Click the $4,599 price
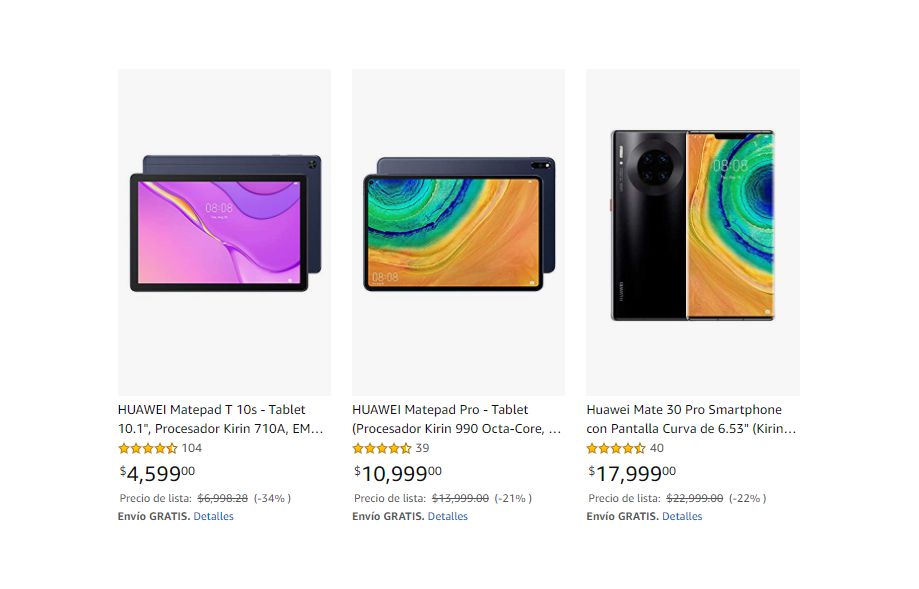The width and height of the screenshot is (919, 589). point(157,472)
